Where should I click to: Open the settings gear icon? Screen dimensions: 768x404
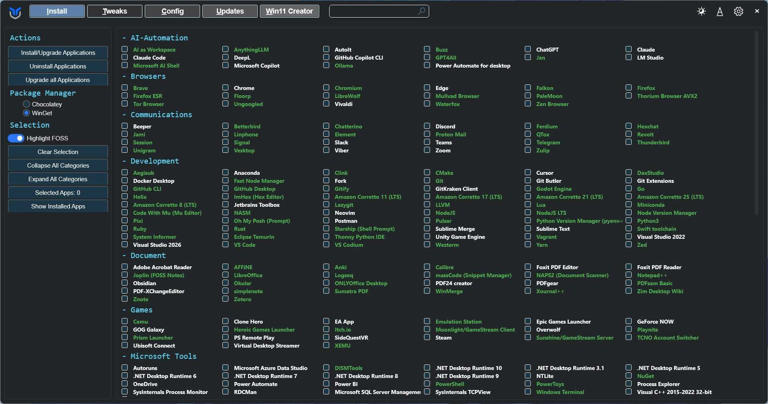[738, 12]
